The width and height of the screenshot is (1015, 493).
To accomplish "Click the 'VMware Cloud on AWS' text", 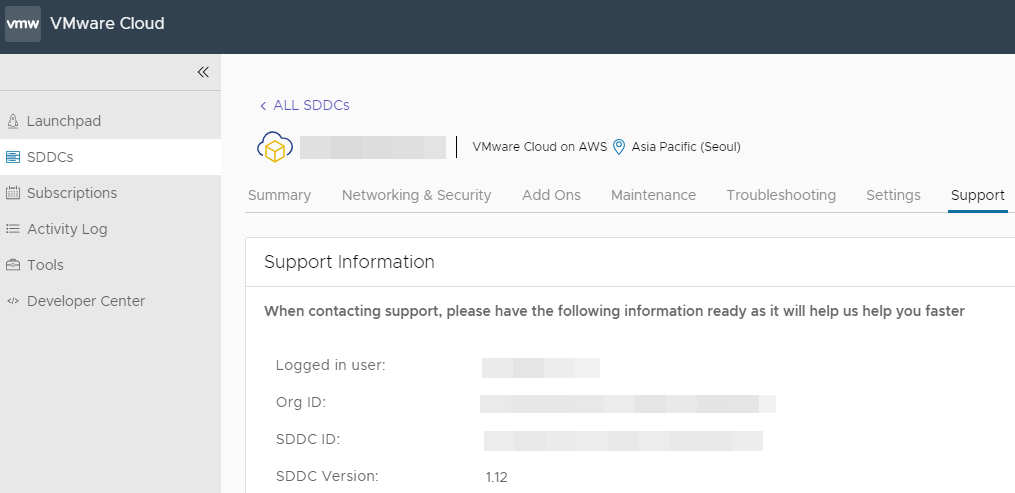I will pyautogui.click(x=540, y=147).
